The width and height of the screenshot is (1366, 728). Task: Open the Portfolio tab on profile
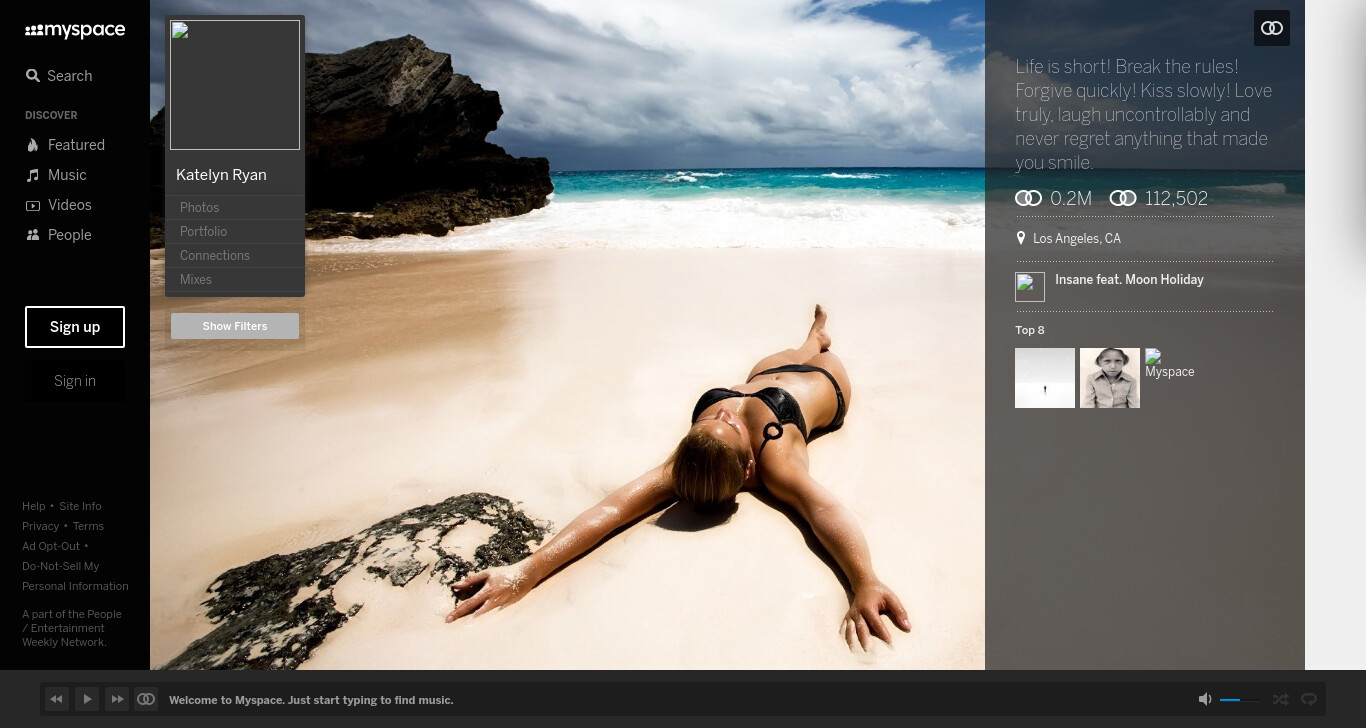pyautogui.click(x=235, y=231)
